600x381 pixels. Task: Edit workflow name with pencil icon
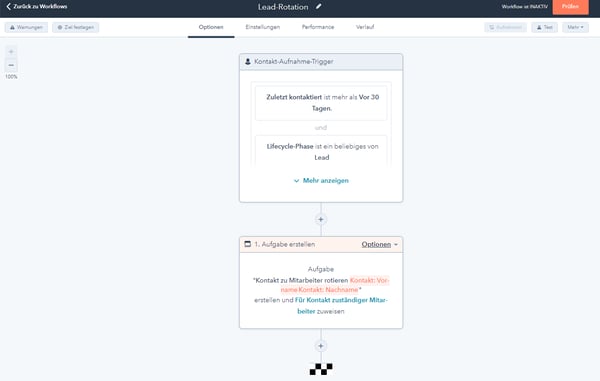(318, 7)
